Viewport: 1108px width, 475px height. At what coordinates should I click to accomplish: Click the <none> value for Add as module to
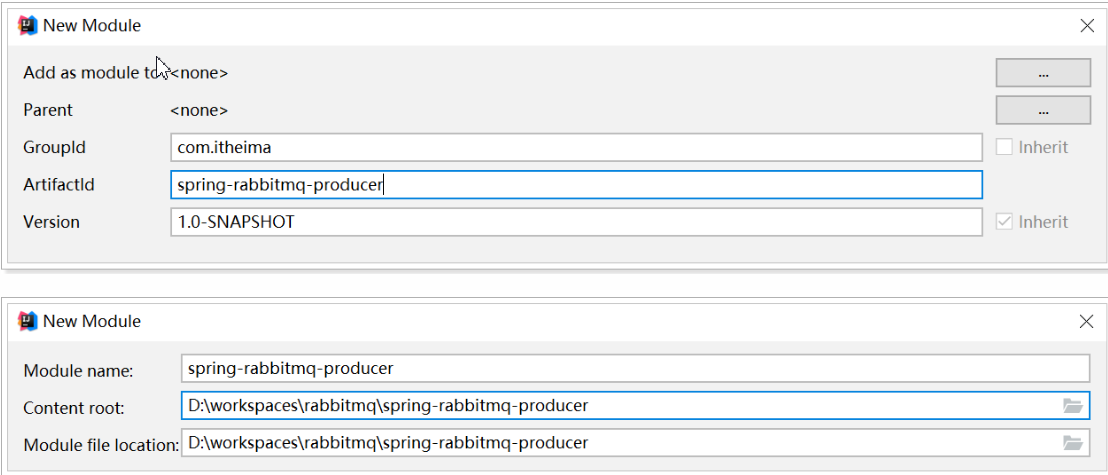tap(200, 73)
